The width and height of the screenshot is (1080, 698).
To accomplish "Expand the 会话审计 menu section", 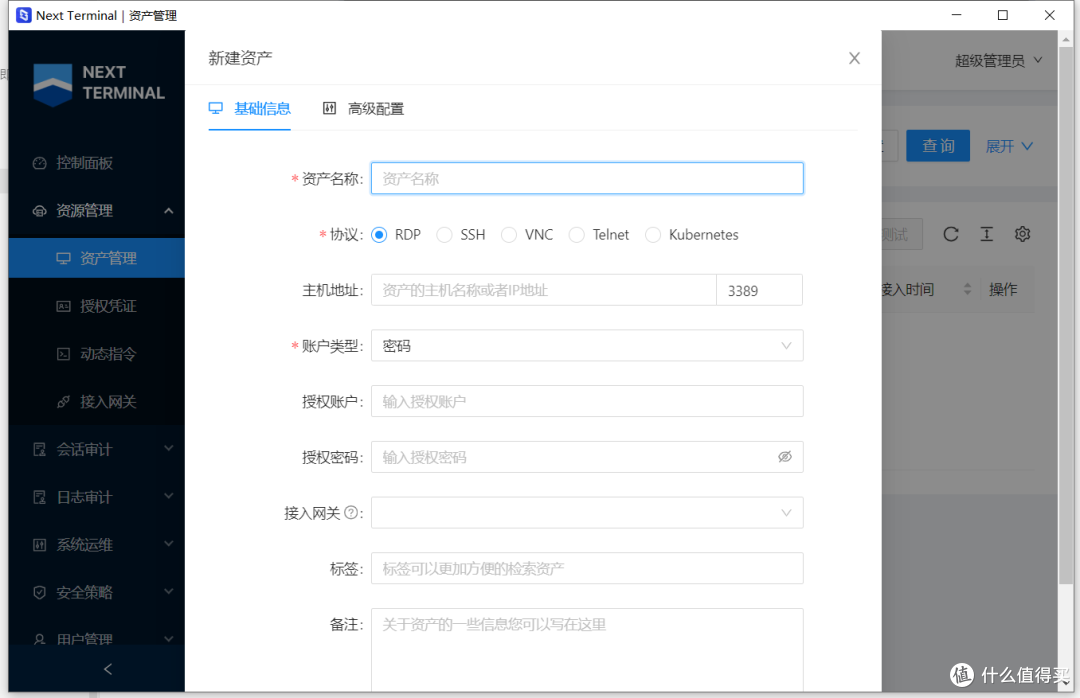I will pyautogui.click(x=96, y=449).
